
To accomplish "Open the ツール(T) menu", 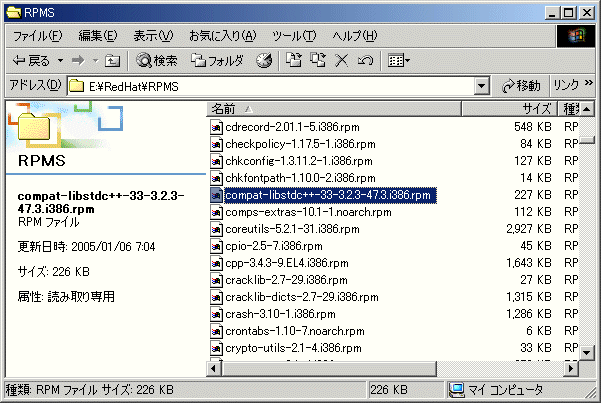I will [x=294, y=36].
